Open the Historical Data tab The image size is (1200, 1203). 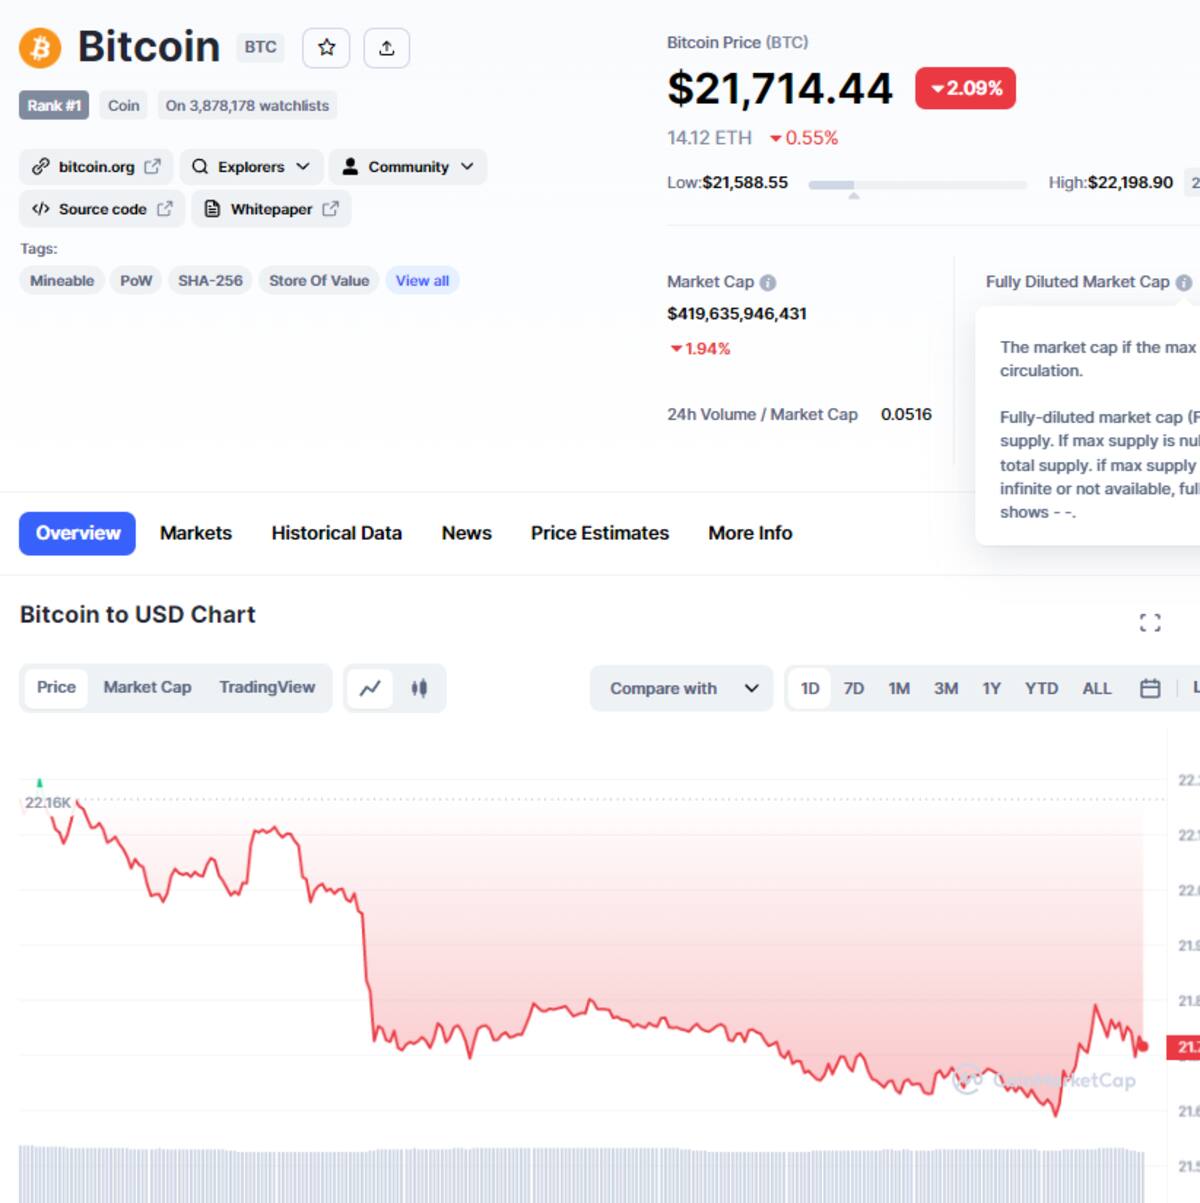[x=336, y=533]
